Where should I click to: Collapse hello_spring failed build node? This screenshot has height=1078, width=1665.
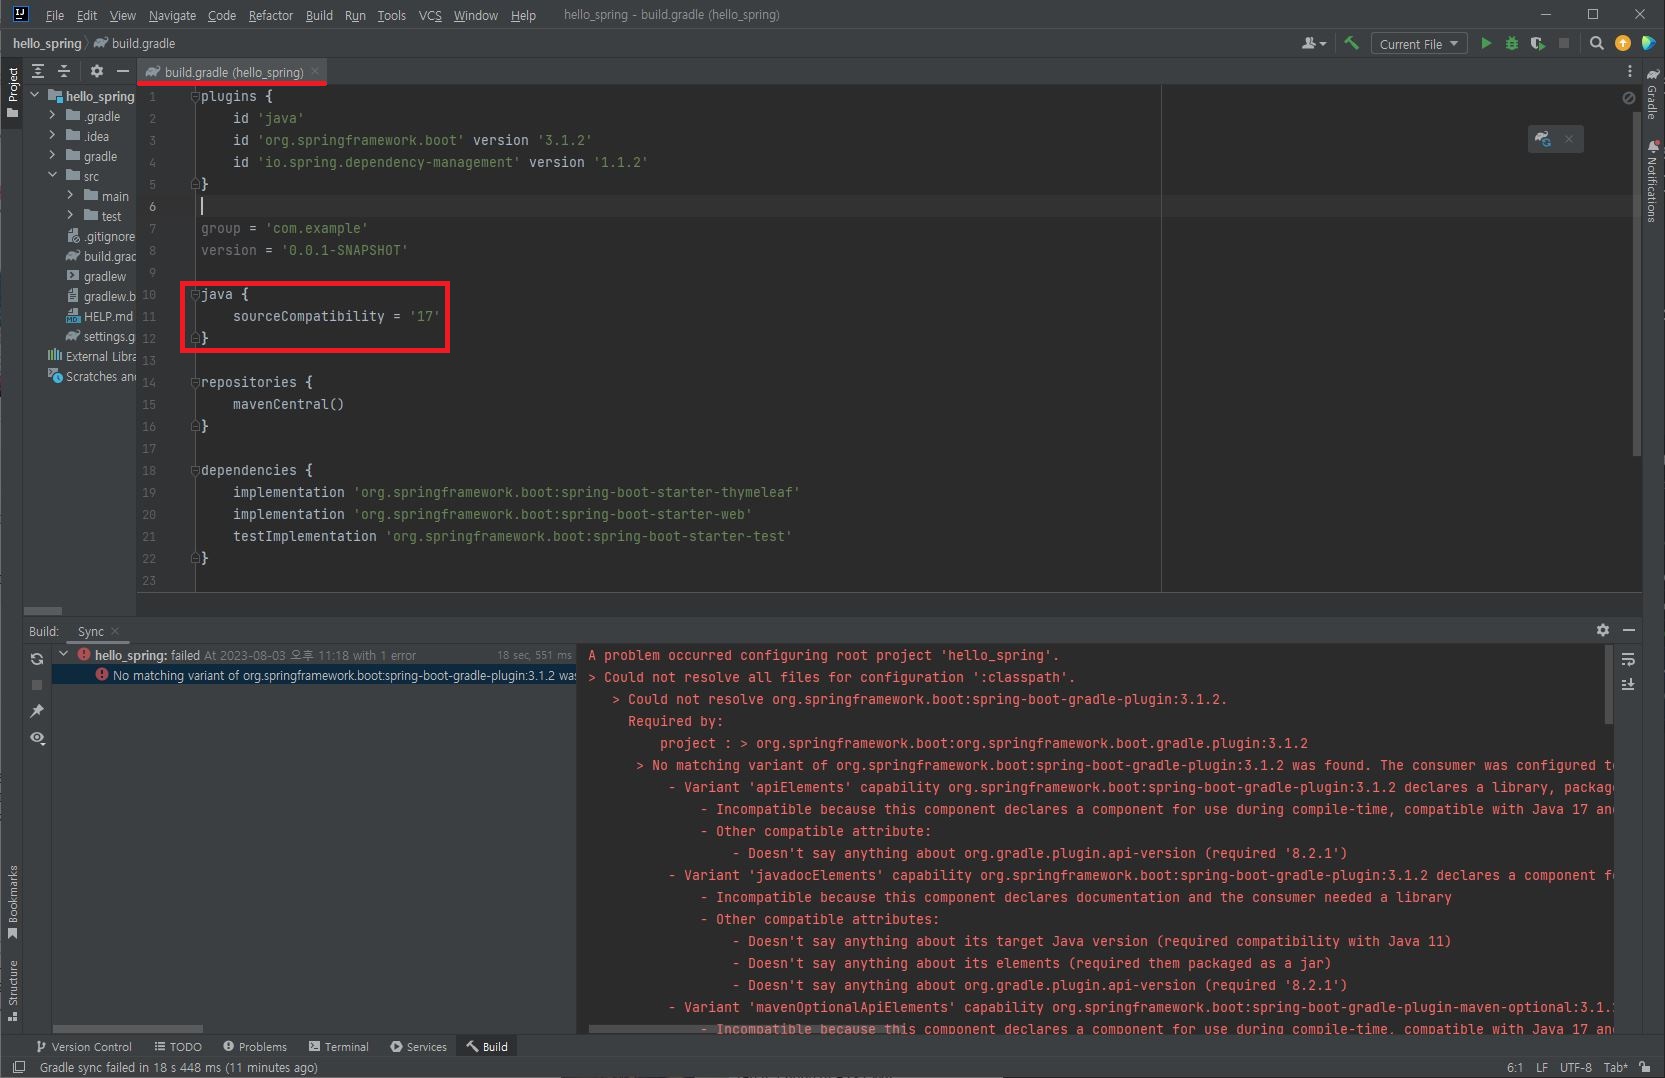[63, 654]
